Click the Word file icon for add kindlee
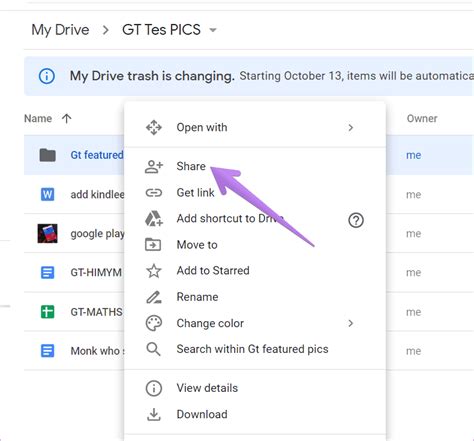 (x=47, y=194)
